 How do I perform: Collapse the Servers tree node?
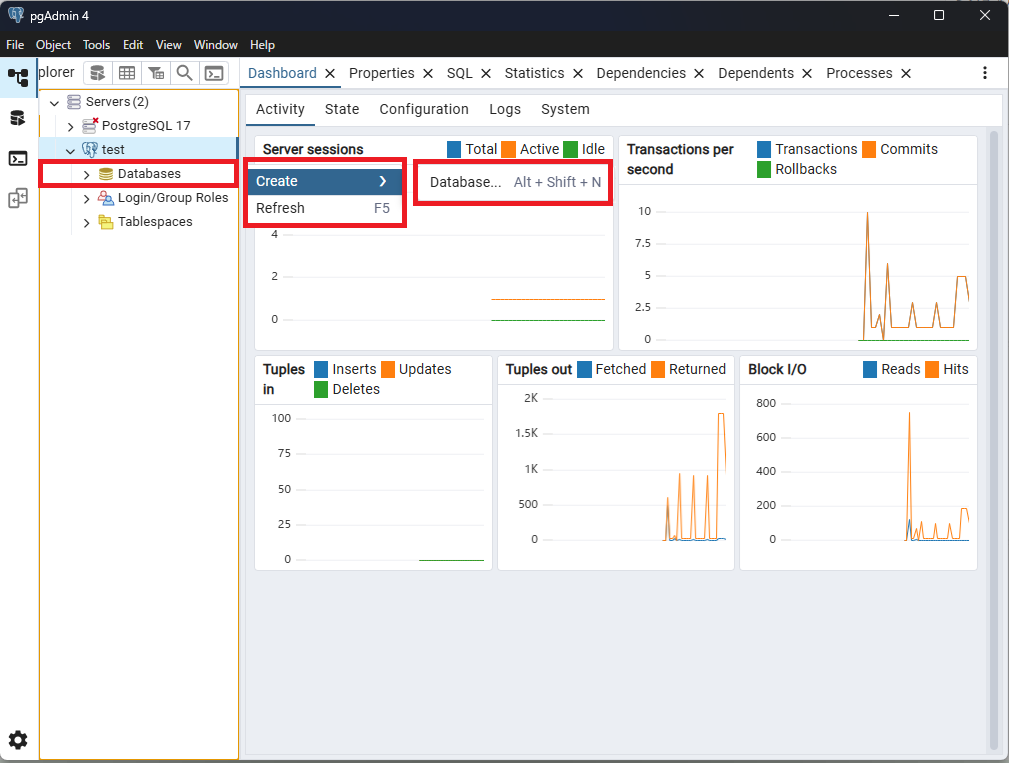pos(55,102)
